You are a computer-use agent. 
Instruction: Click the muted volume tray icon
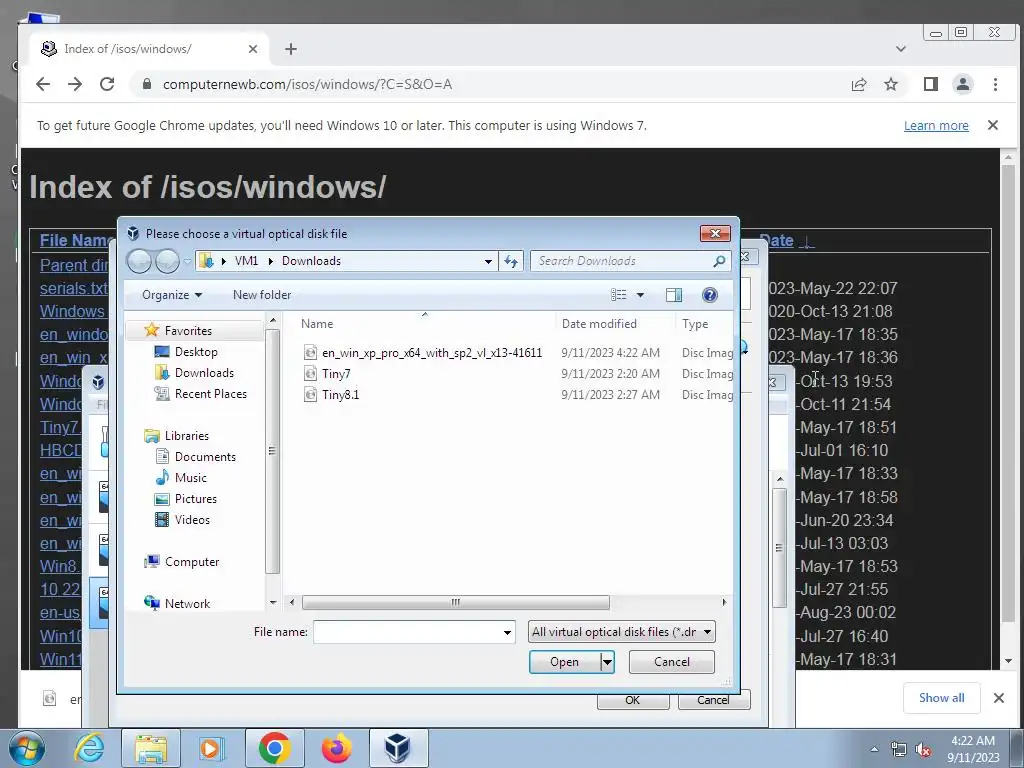[923, 749]
